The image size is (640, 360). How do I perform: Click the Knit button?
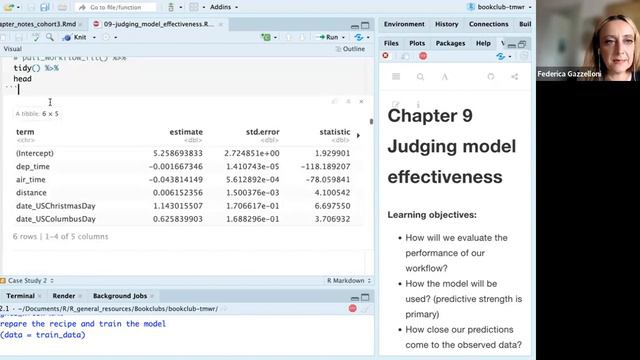click(75, 37)
